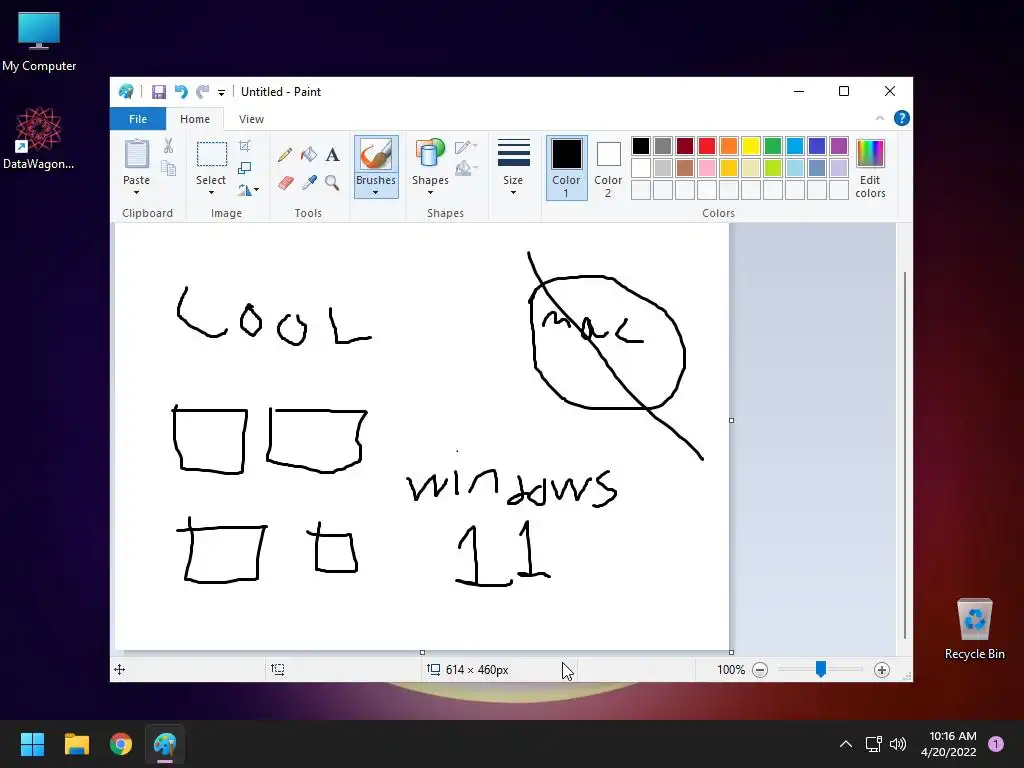Screen dimensions: 1024x768
Task: Pick the purple color swatch
Action: click(839, 146)
